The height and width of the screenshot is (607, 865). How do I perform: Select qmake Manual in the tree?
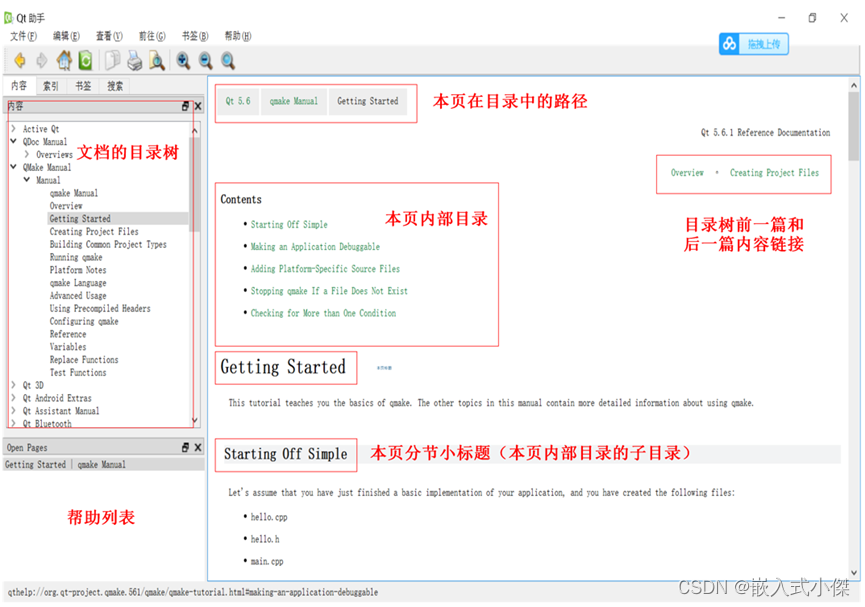click(73, 193)
